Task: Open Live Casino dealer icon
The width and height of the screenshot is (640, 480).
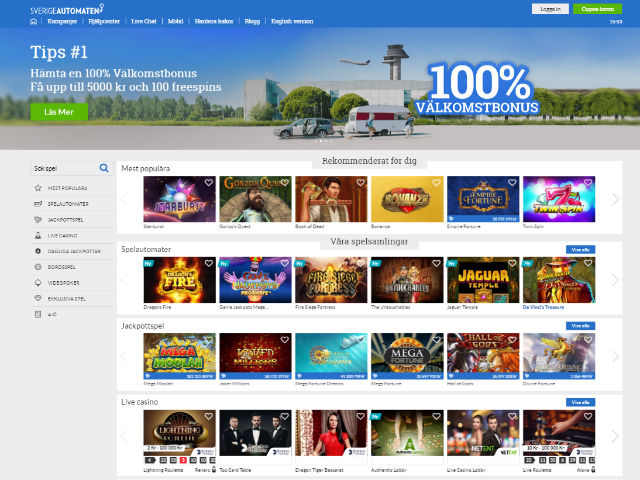Action: coord(38,236)
